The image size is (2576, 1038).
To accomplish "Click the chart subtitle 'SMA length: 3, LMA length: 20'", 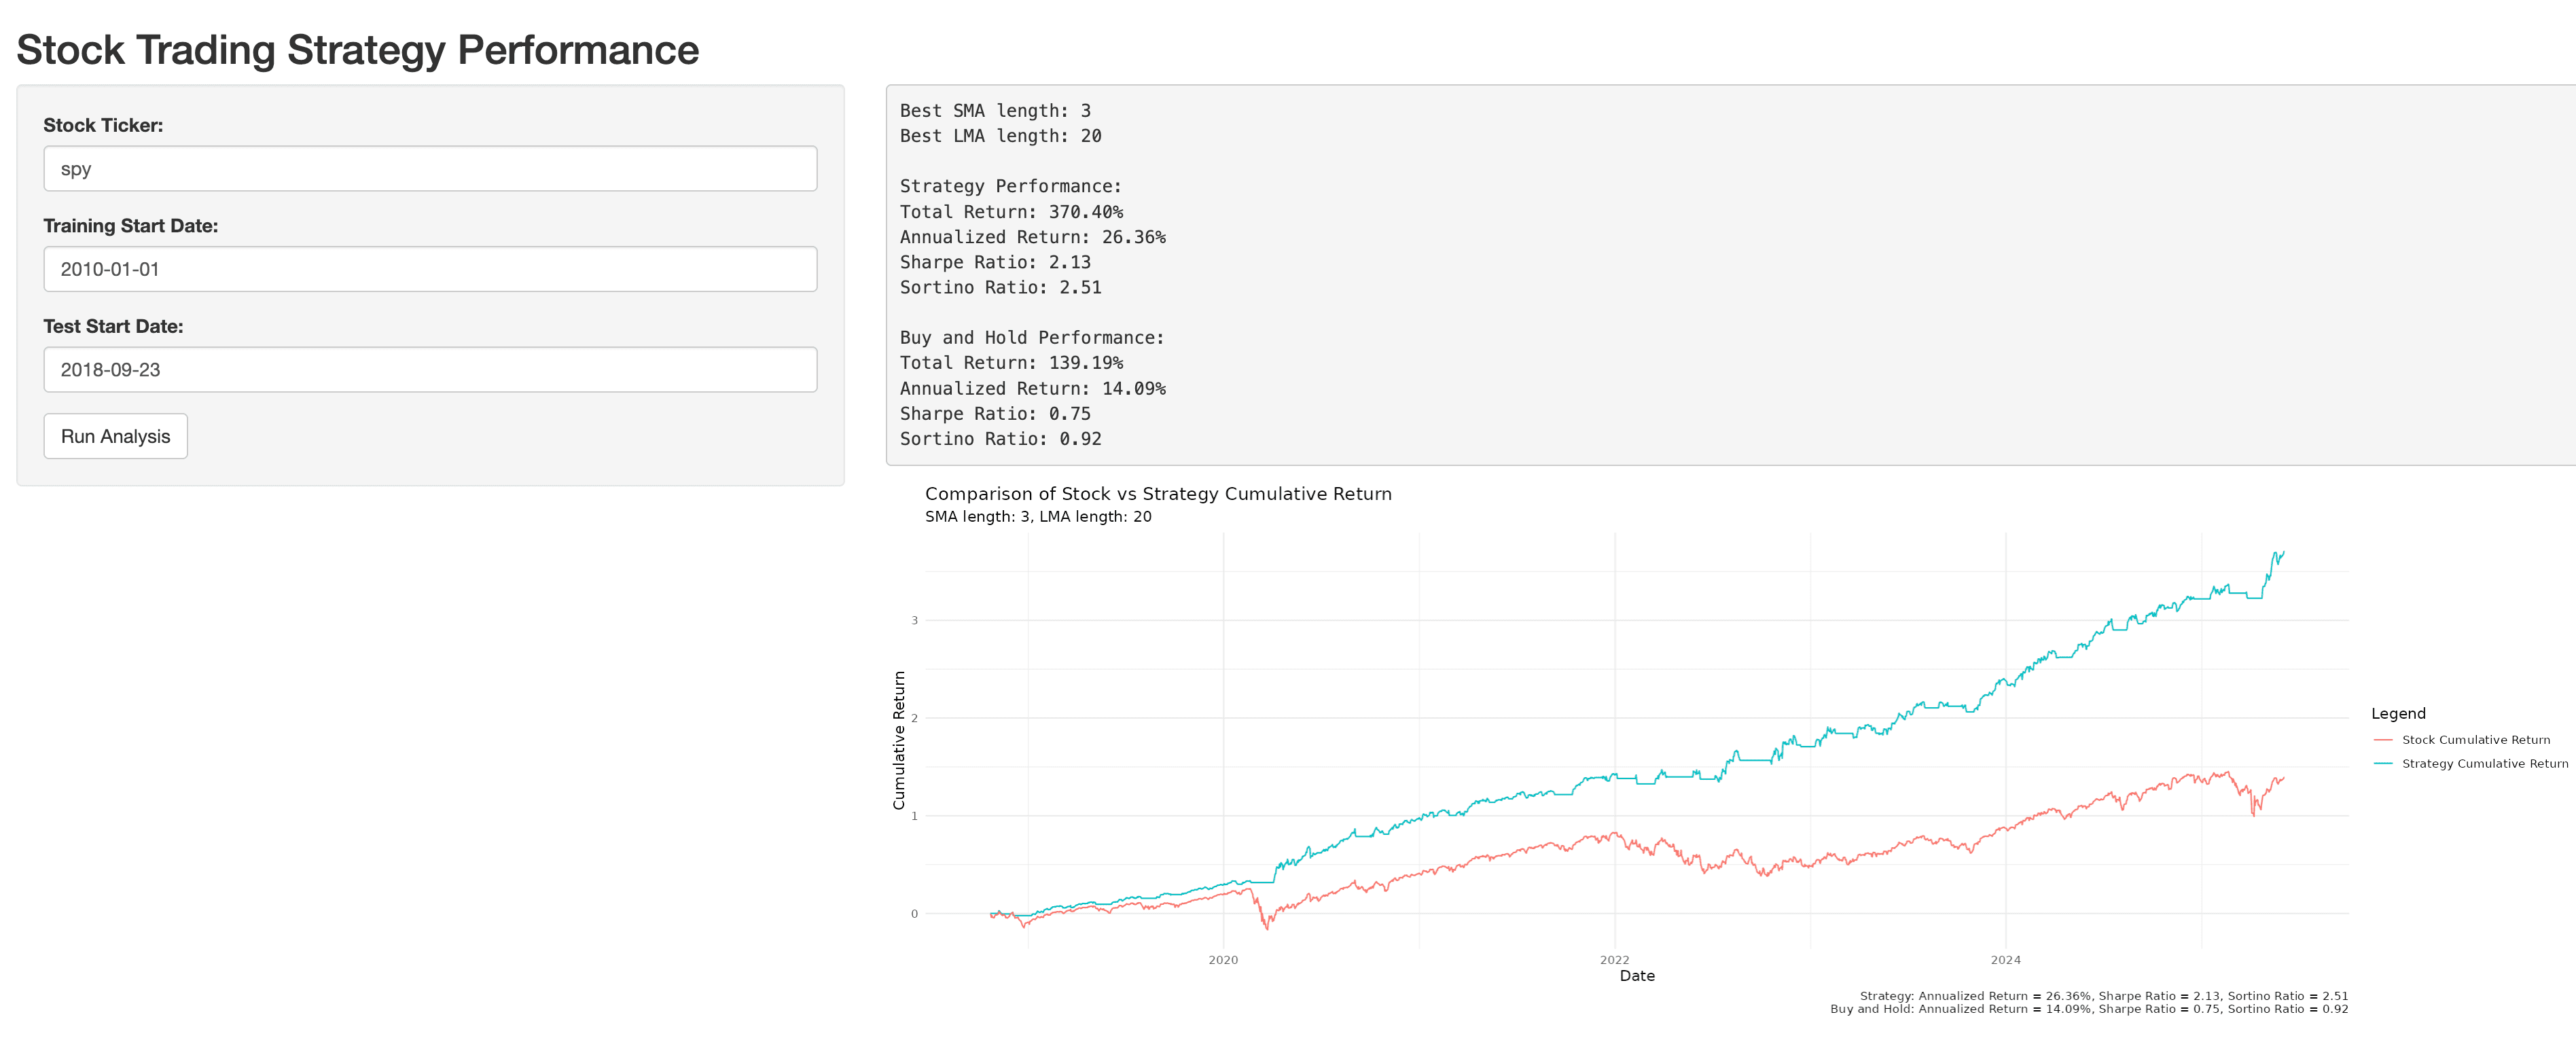I will (x=1038, y=517).
